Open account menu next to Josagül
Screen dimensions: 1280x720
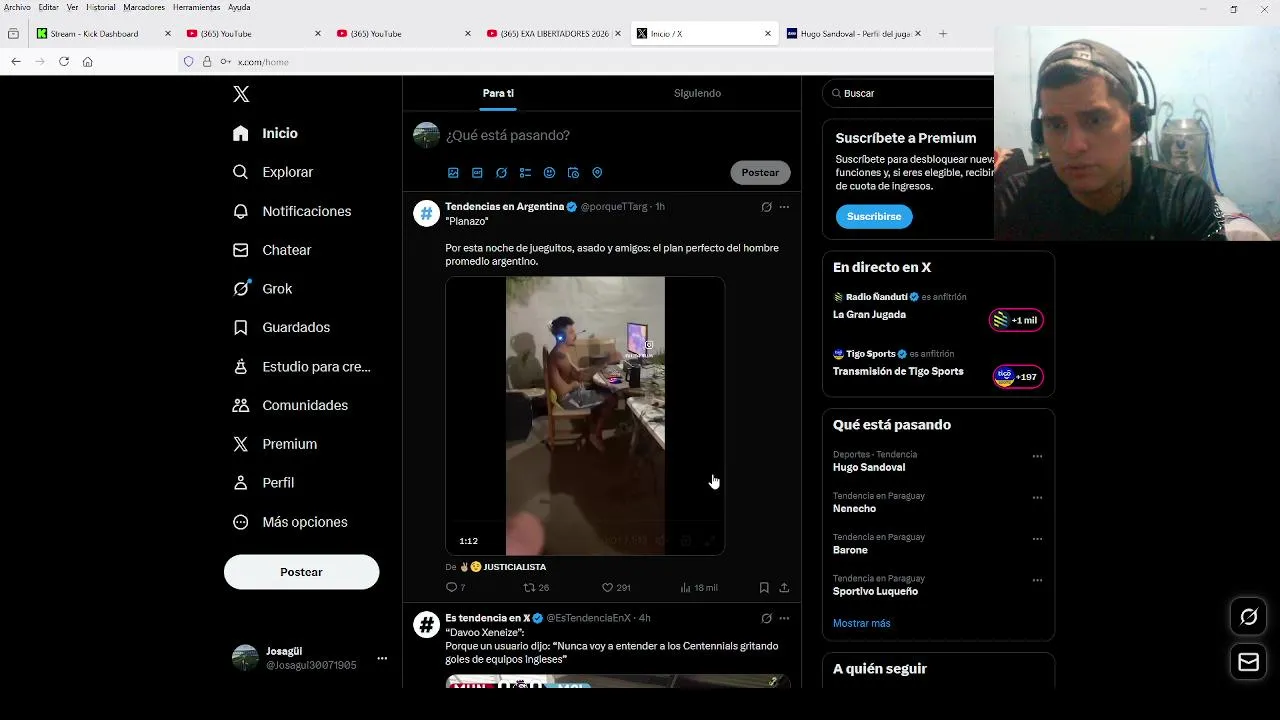[382, 659]
